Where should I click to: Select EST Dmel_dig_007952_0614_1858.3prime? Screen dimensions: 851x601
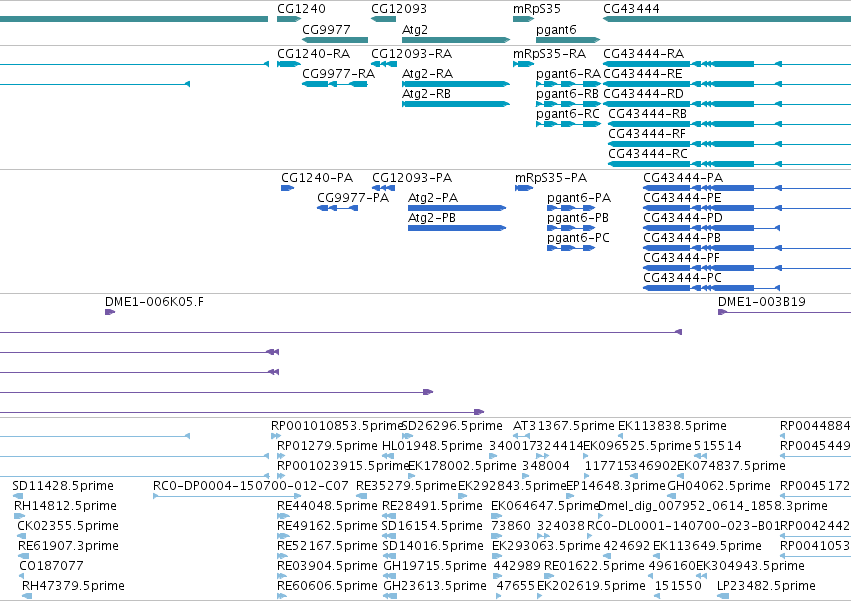(713, 506)
